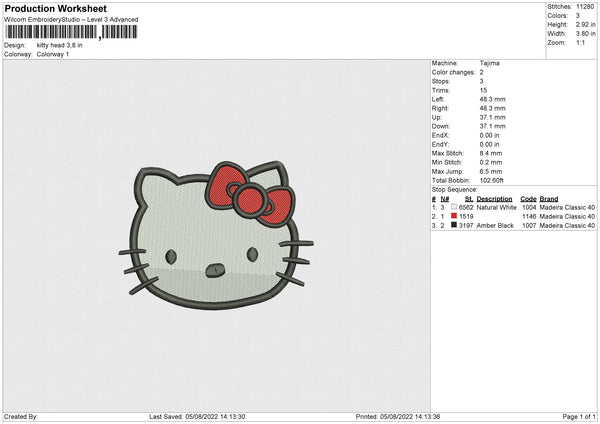
Task: Click the thread code 1007
Action: pyautogui.click(x=529, y=226)
